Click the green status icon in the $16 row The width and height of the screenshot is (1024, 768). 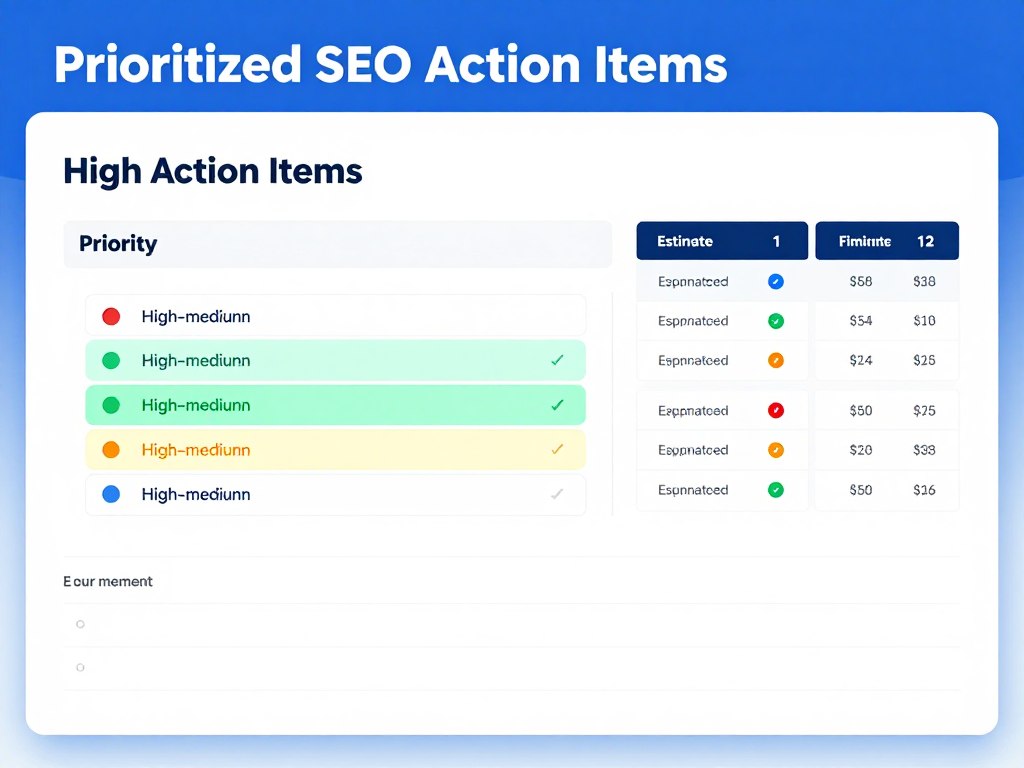click(x=776, y=490)
